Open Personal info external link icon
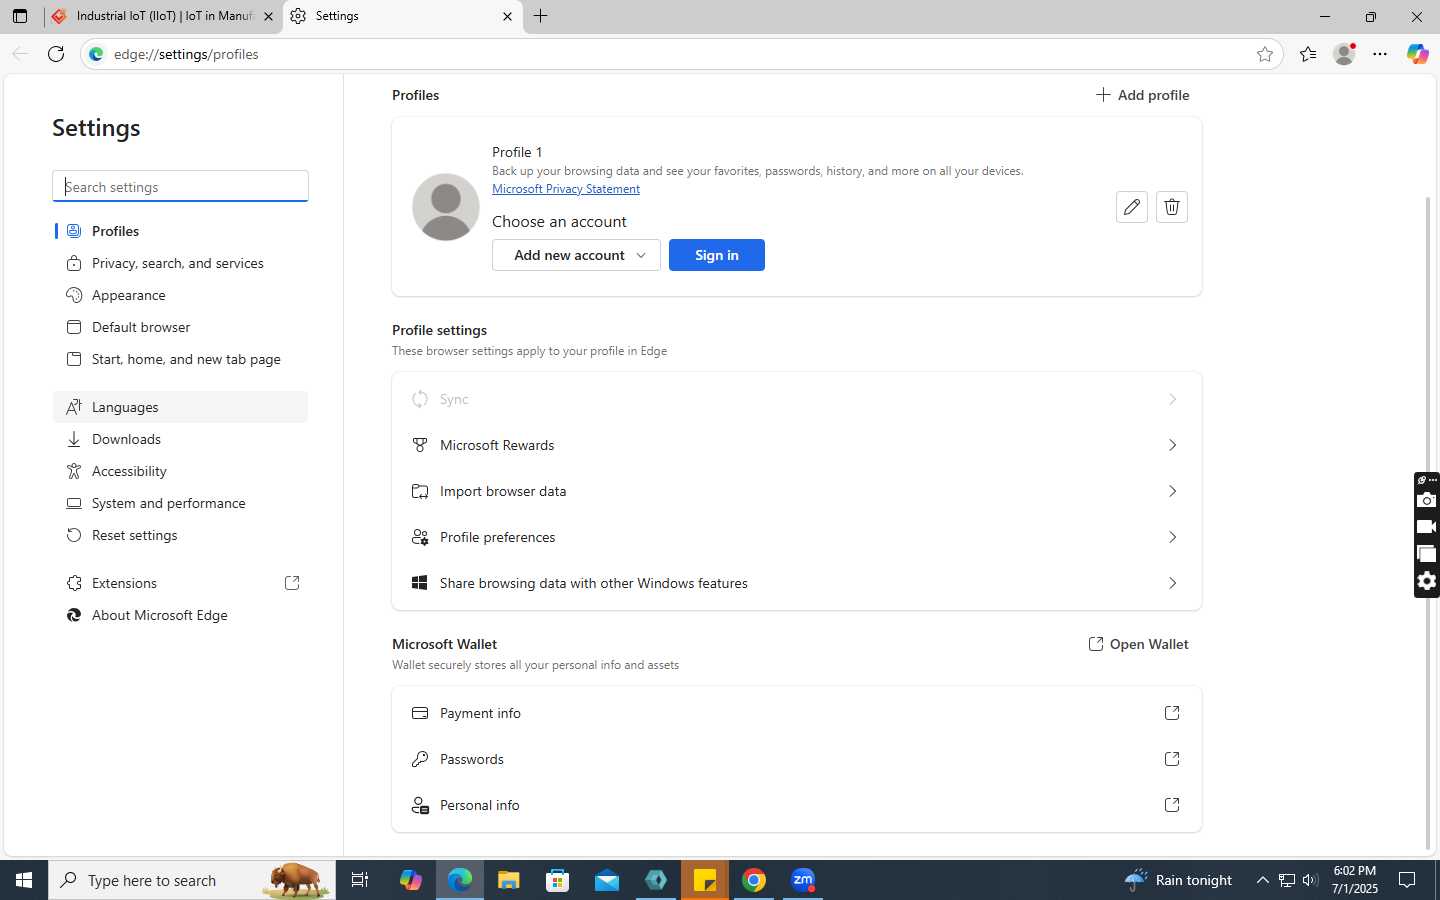 point(1172,805)
